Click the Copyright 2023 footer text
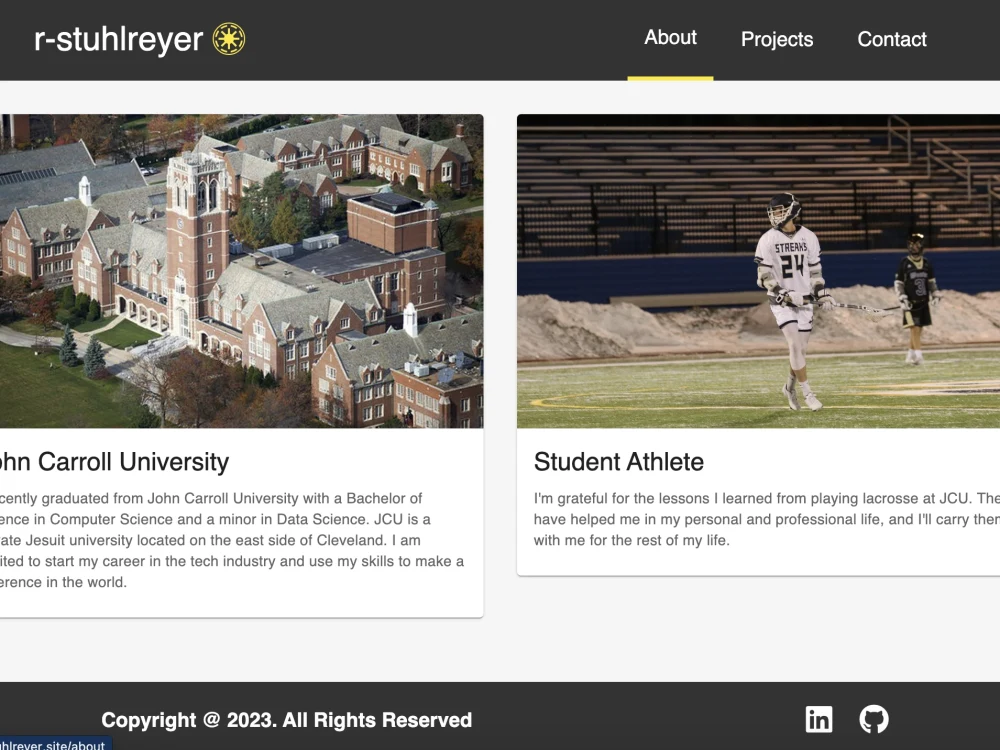This screenshot has width=1000, height=750. pyautogui.click(x=286, y=720)
